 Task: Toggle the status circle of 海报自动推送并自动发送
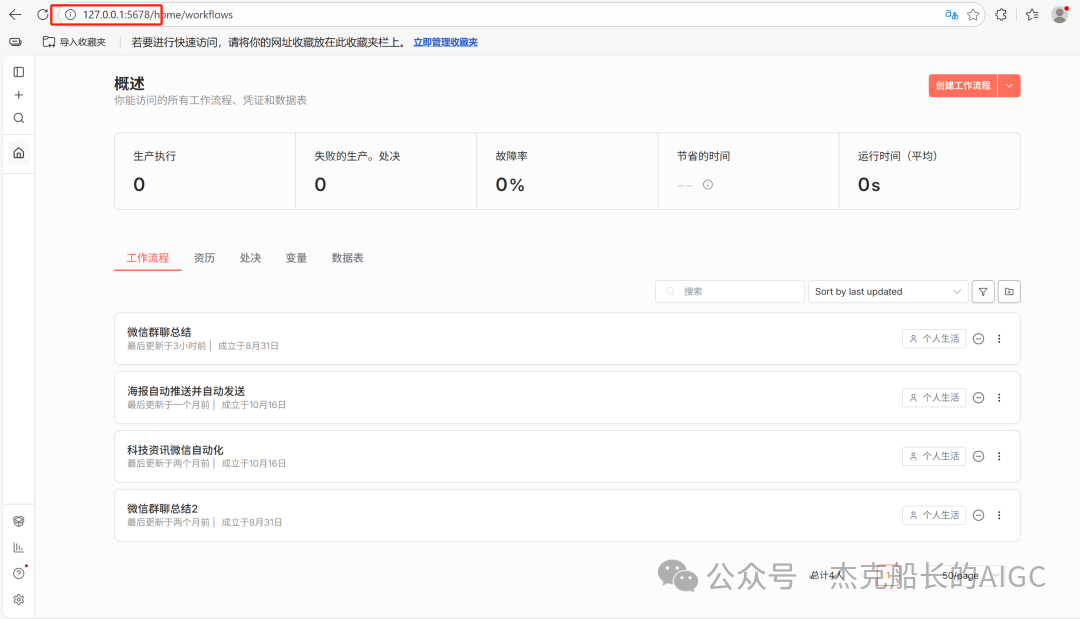coord(978,398)
